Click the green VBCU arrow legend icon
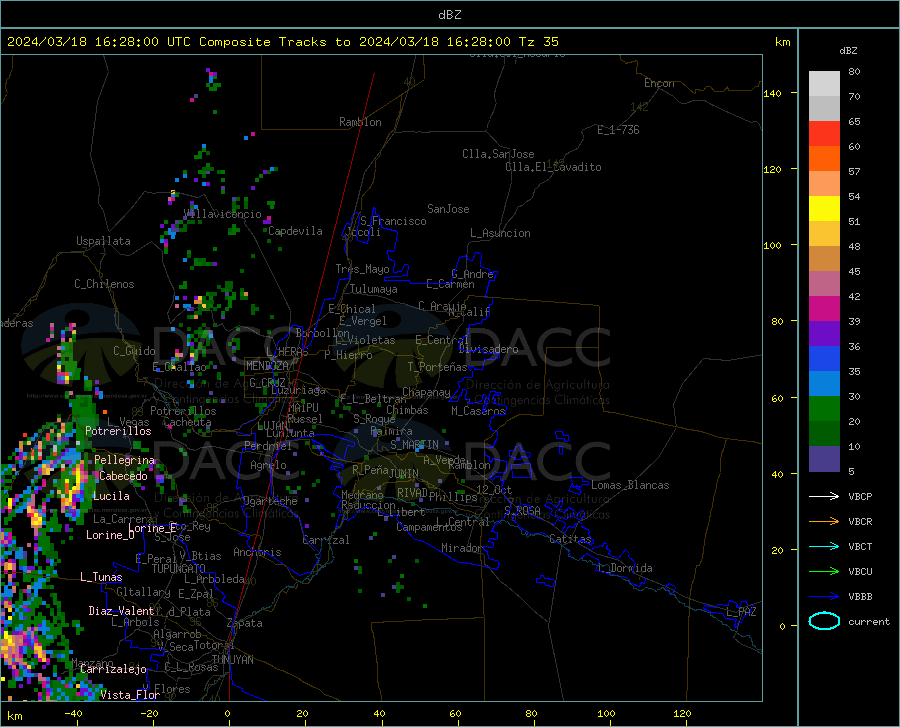The width and height of the screenshot is (900, 727). tap(824, 571)
